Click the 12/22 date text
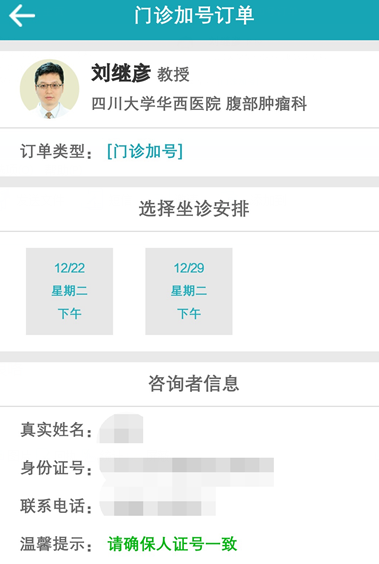 tap(69, 268)
